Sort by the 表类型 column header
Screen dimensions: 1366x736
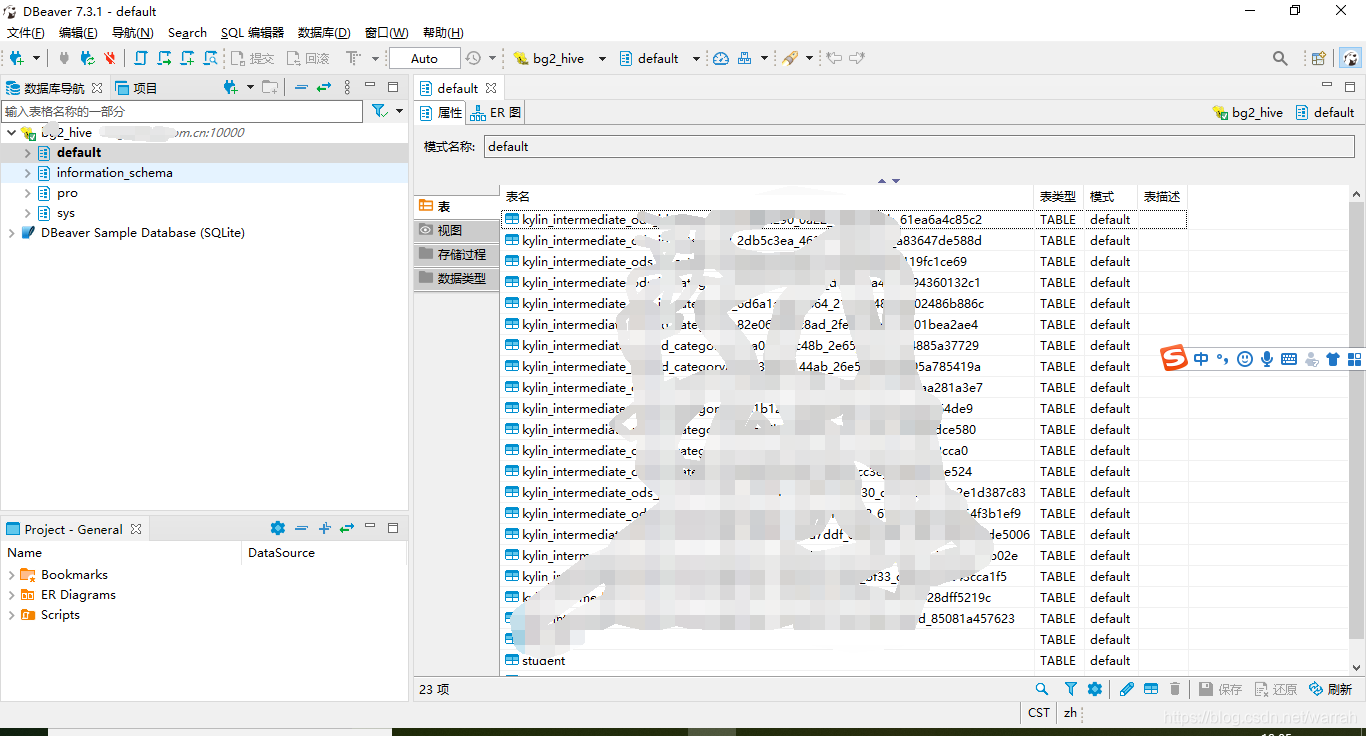(1058, 197)
